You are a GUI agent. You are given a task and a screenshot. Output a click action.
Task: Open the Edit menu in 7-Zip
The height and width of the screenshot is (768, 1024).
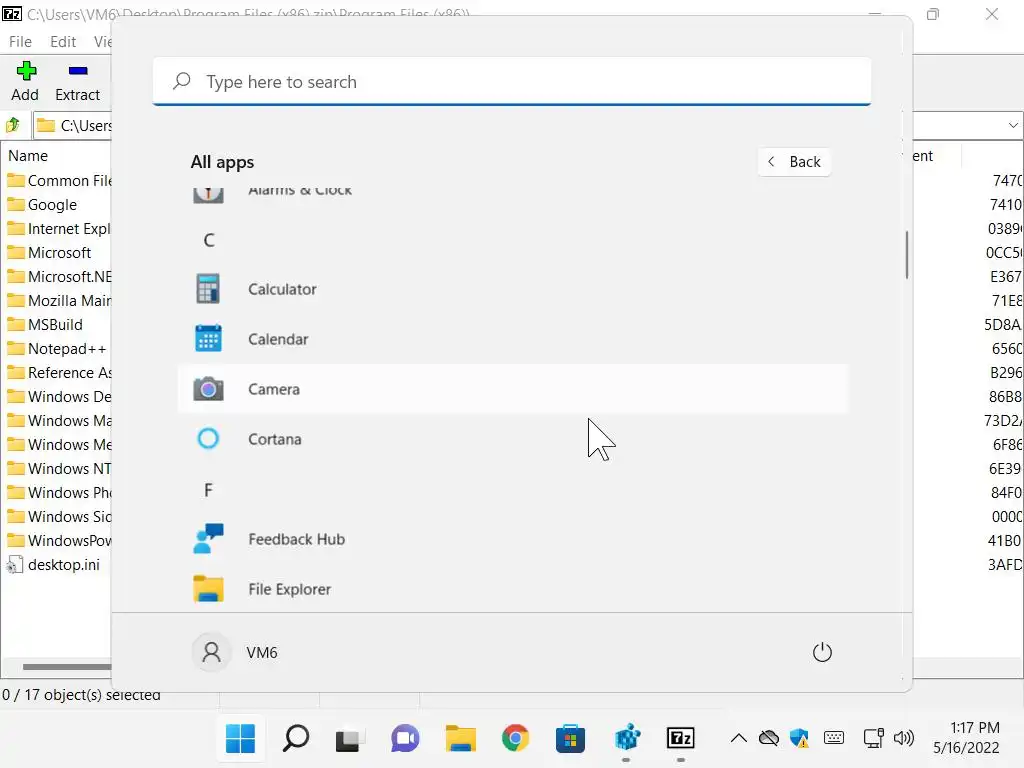click(63, 42)
